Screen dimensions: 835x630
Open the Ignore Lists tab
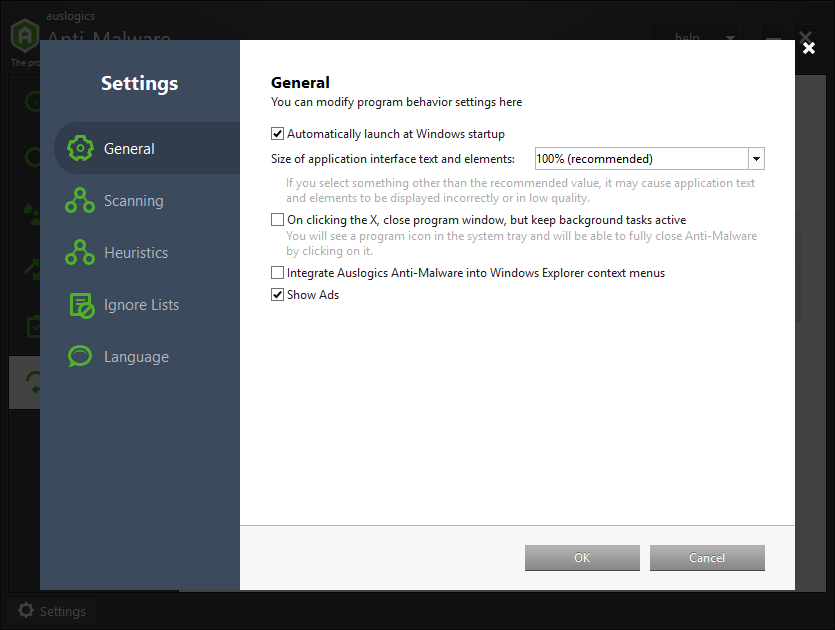(x=147, y=305)
